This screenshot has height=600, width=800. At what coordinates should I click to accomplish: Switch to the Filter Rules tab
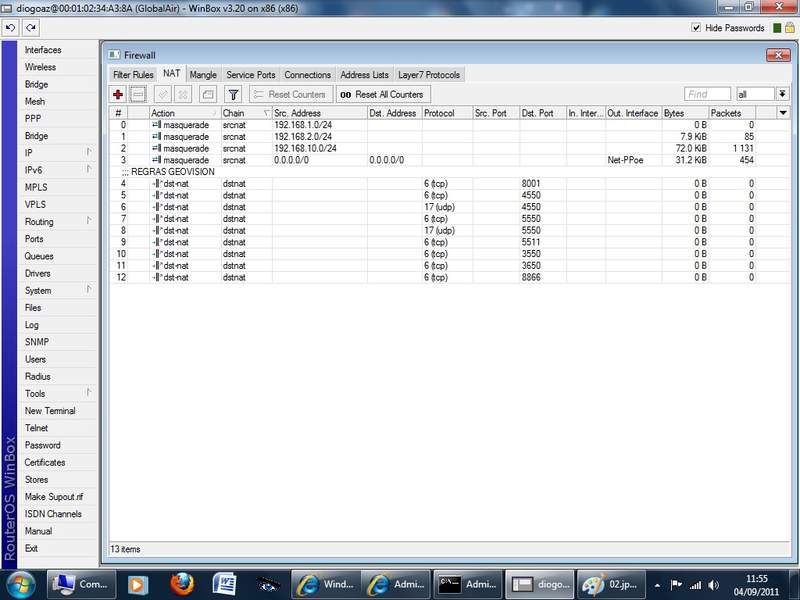pyautogui.click(x=133, y=74)
